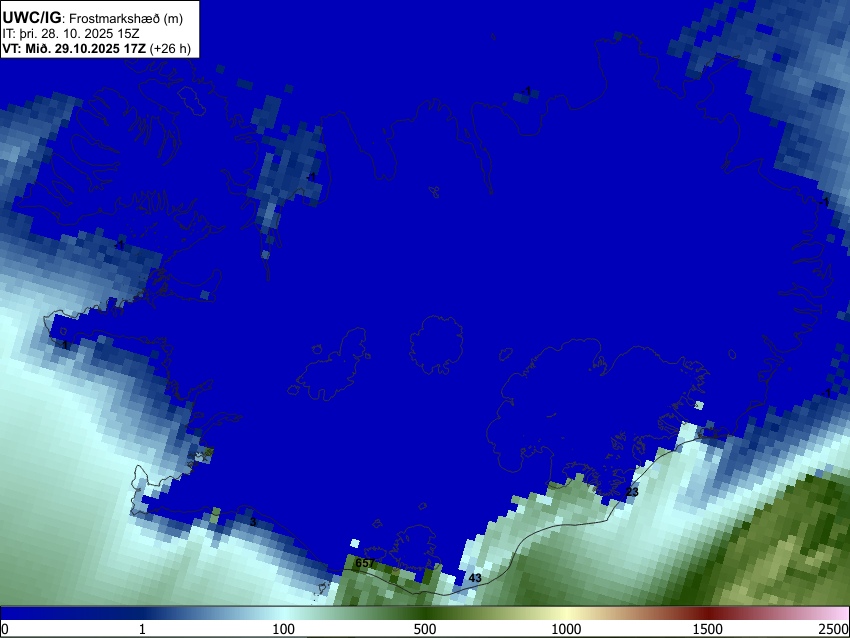This screenshot has height=638, width=850.
Task: Click the '0' tick label on the color scale
Action: (x=5, y=629)
